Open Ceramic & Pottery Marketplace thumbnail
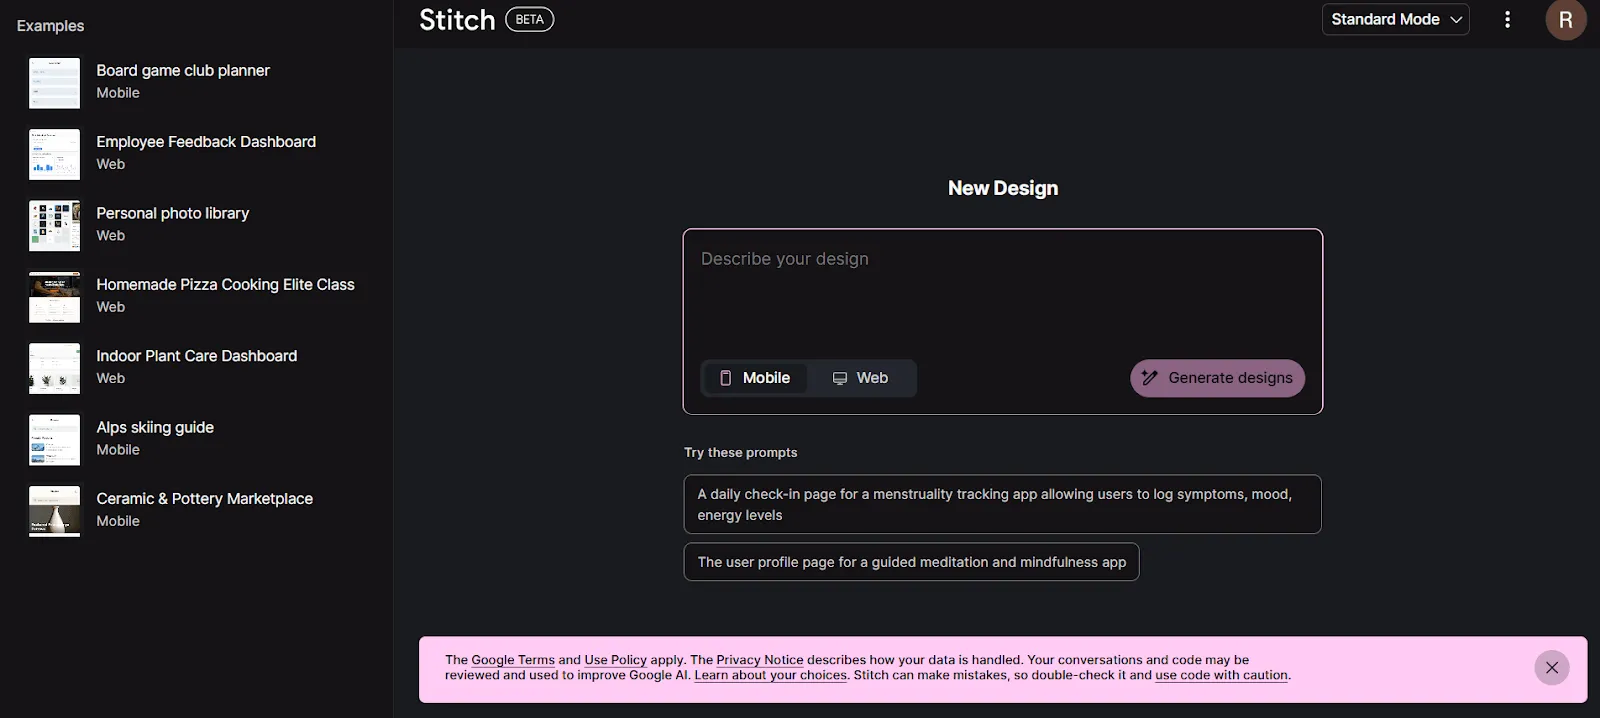The width and height of the screenshot is (1600, 718). (54, 511)
